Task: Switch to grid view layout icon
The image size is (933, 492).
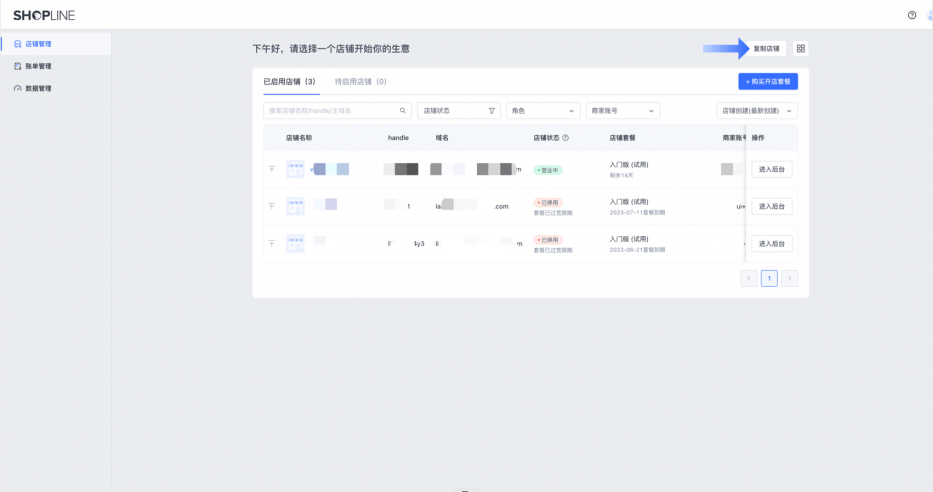Action: tap(801, 48)
